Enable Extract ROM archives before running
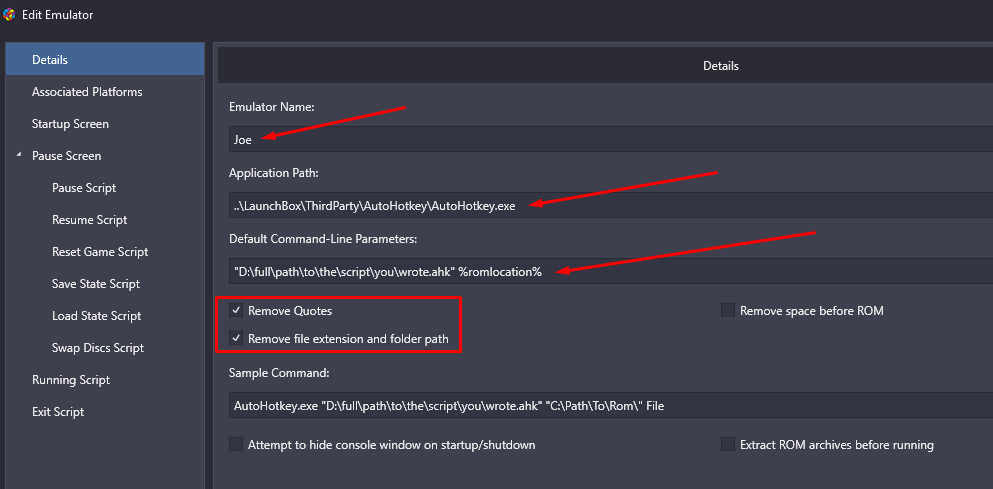Viewport: 993px width, 489px height. (728, 445)
